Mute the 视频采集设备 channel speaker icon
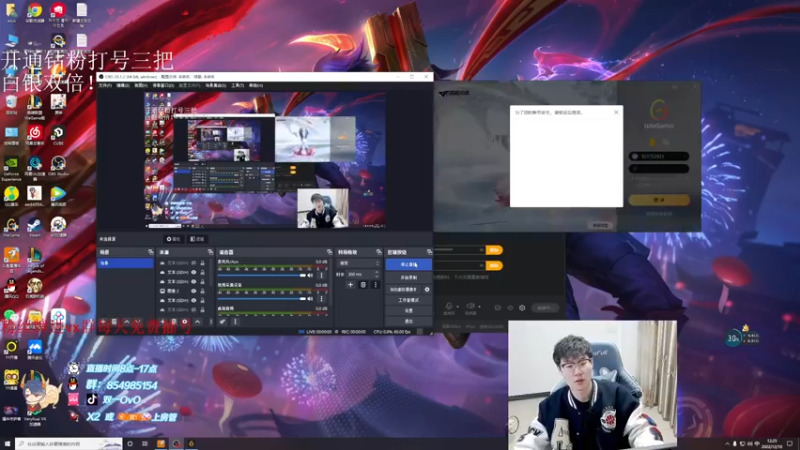The width and height of the screenshot is (800, 450). (x=310, y=298)
